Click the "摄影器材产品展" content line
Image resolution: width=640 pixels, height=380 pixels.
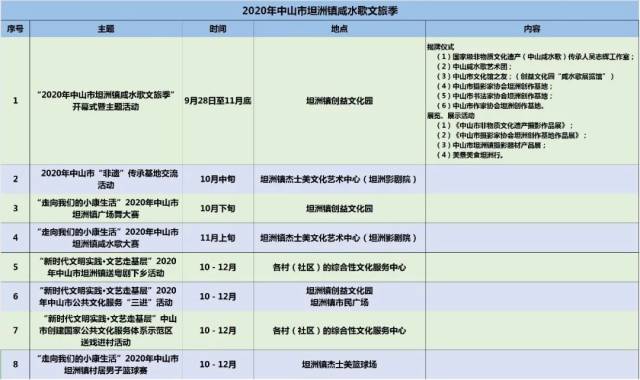(x=491, y=145)
